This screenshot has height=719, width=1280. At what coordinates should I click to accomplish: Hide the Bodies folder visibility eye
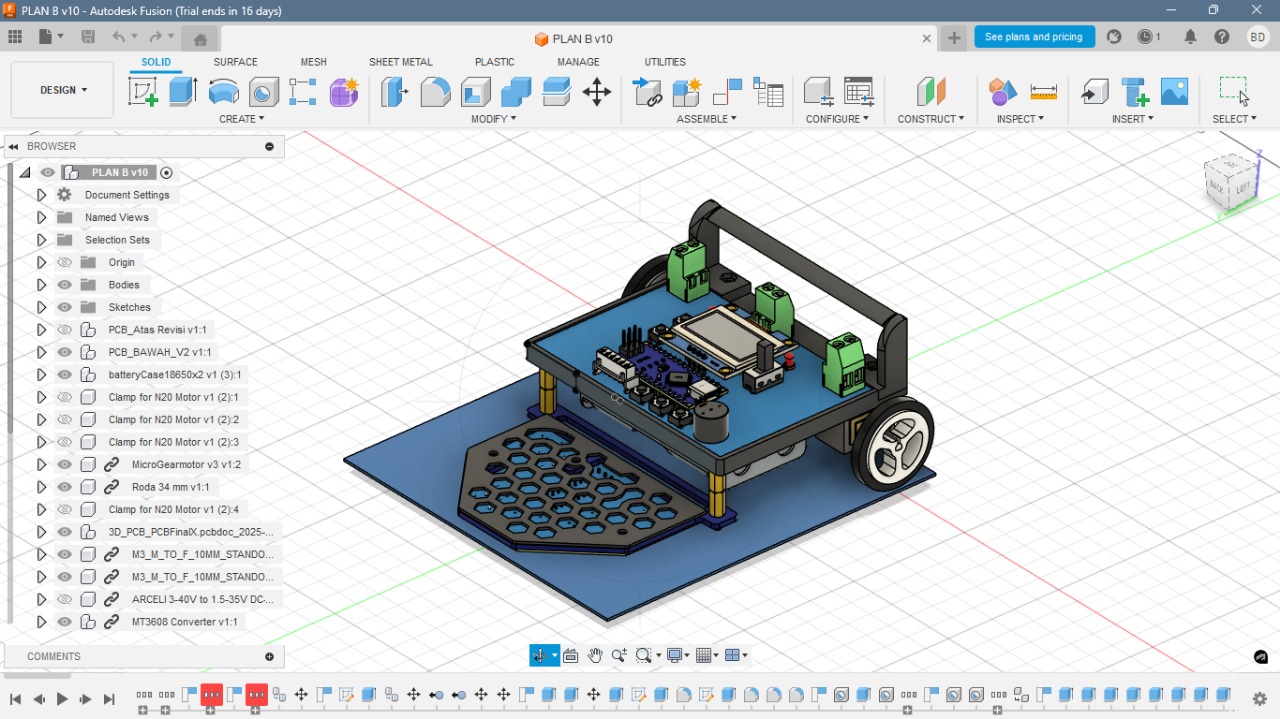pos(65,285)
